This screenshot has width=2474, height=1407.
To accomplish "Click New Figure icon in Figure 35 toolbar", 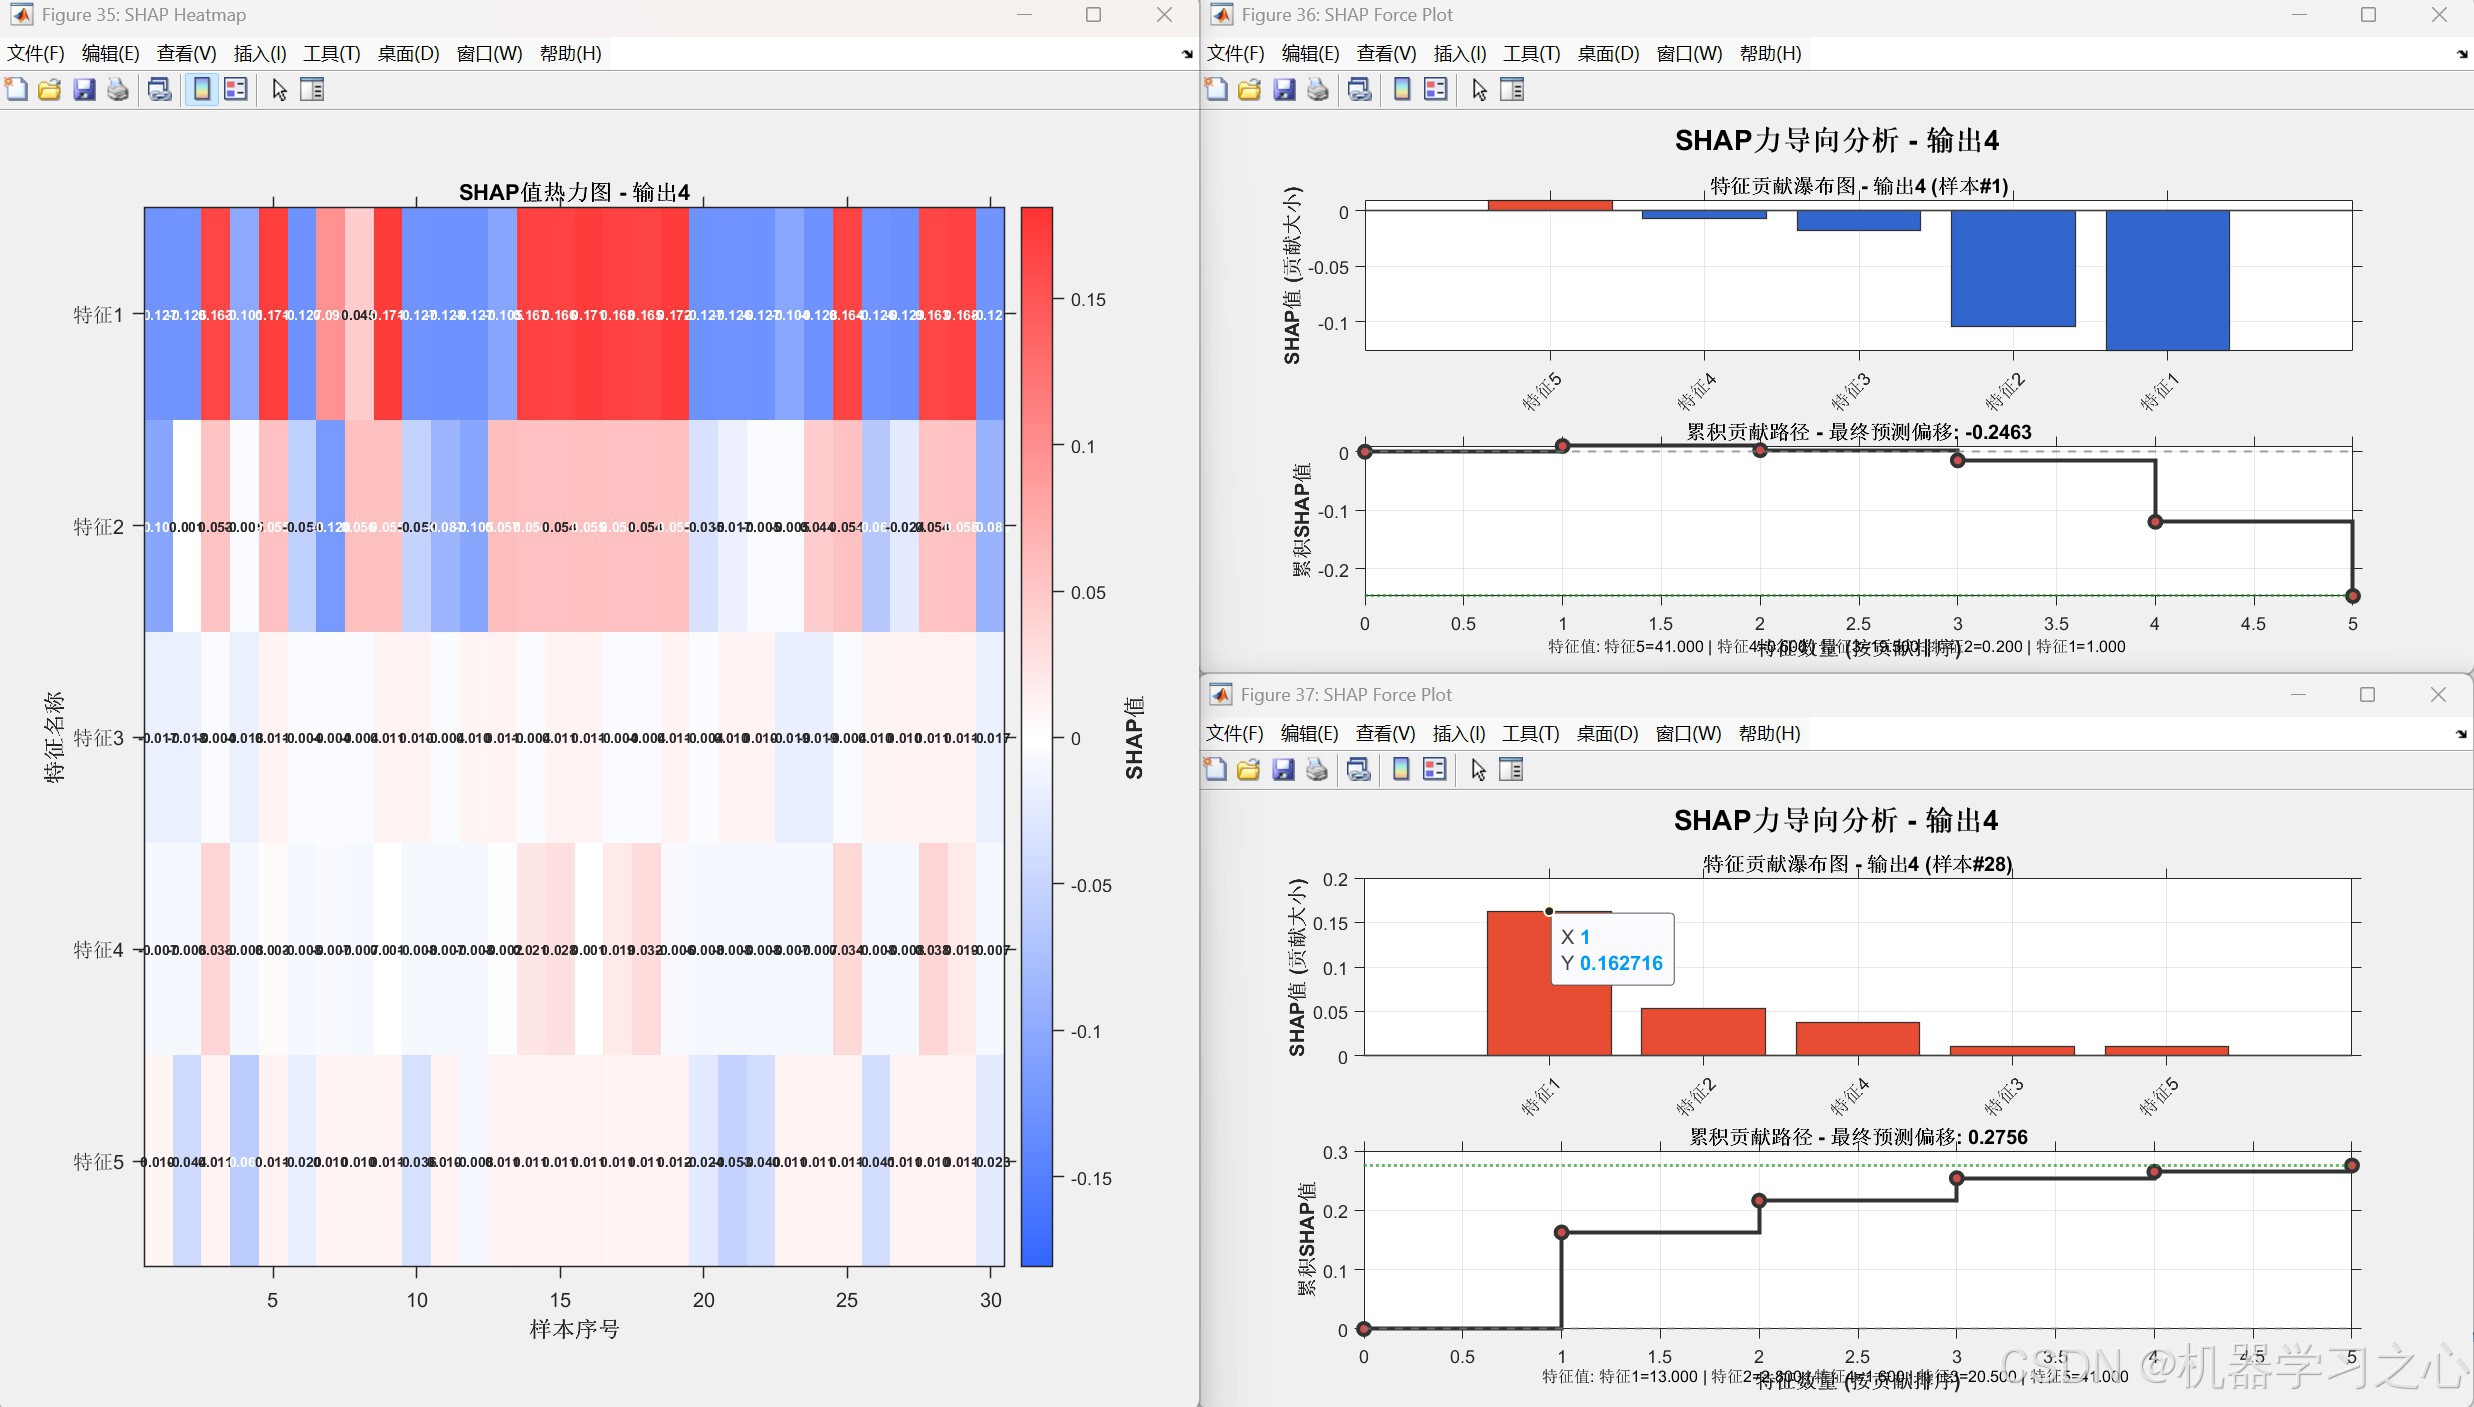I will 16,90.
